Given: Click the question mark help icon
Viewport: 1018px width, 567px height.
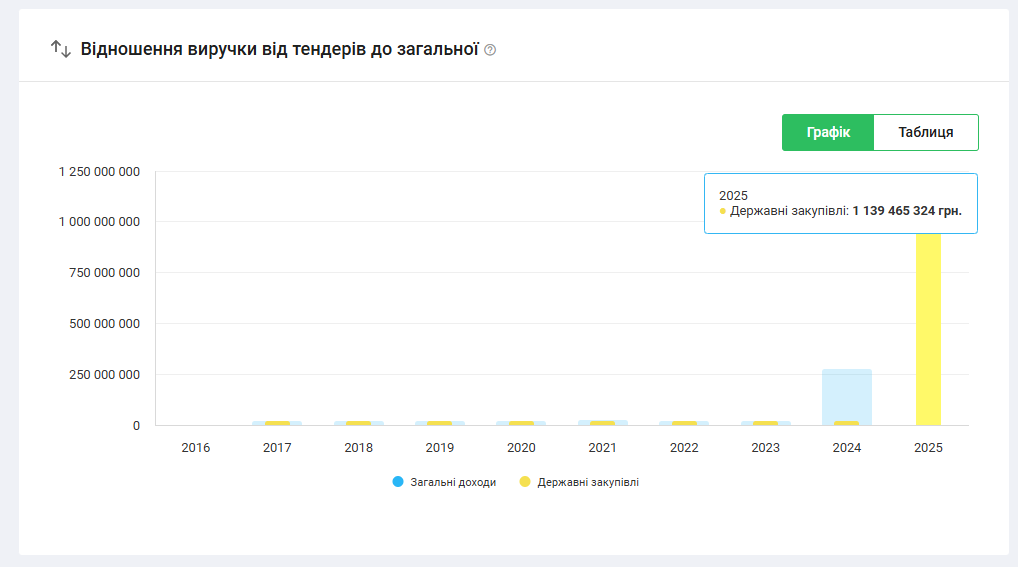Looking at the screenshot, I should tap(490, 49).
